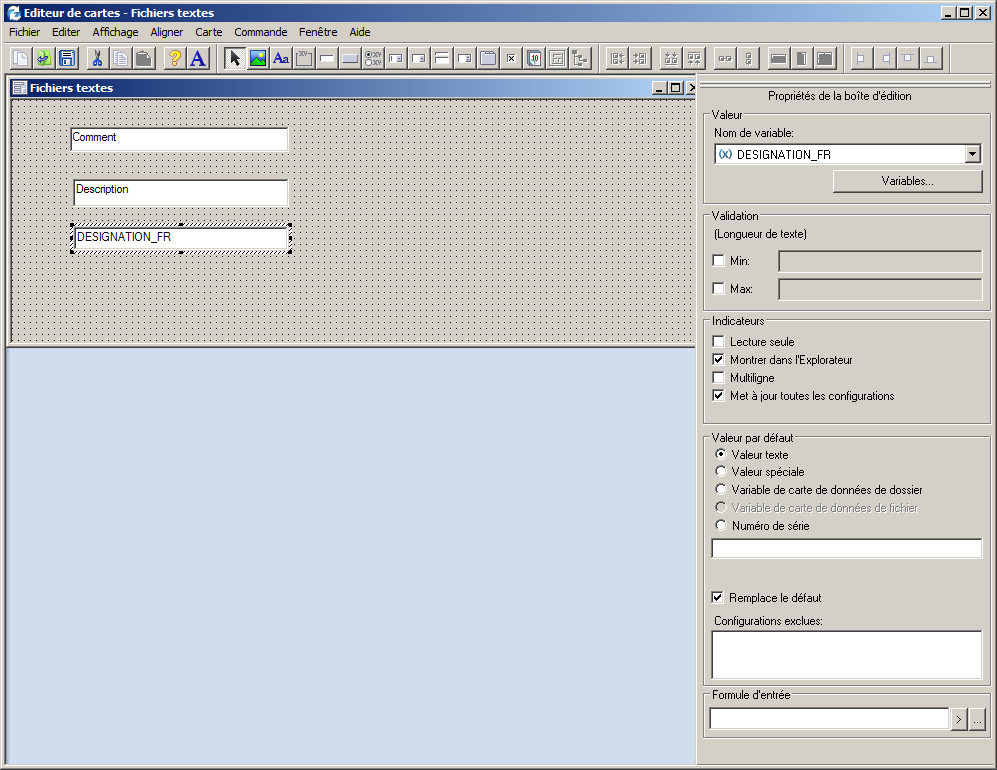Viewport: 997px width, 770px height.
Task: Toggle the Lecture seule checkbox
Action: (x=719, y=341)
